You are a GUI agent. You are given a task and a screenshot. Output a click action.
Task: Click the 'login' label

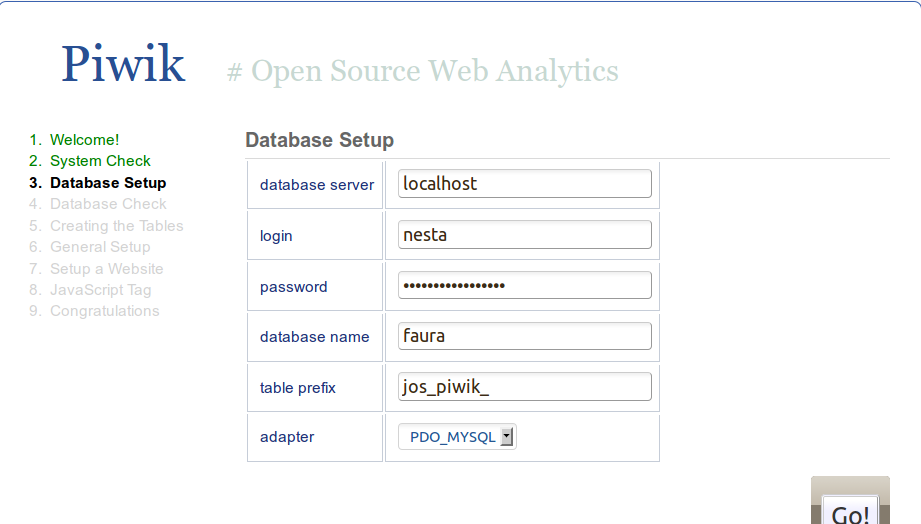tap(276, 236)
